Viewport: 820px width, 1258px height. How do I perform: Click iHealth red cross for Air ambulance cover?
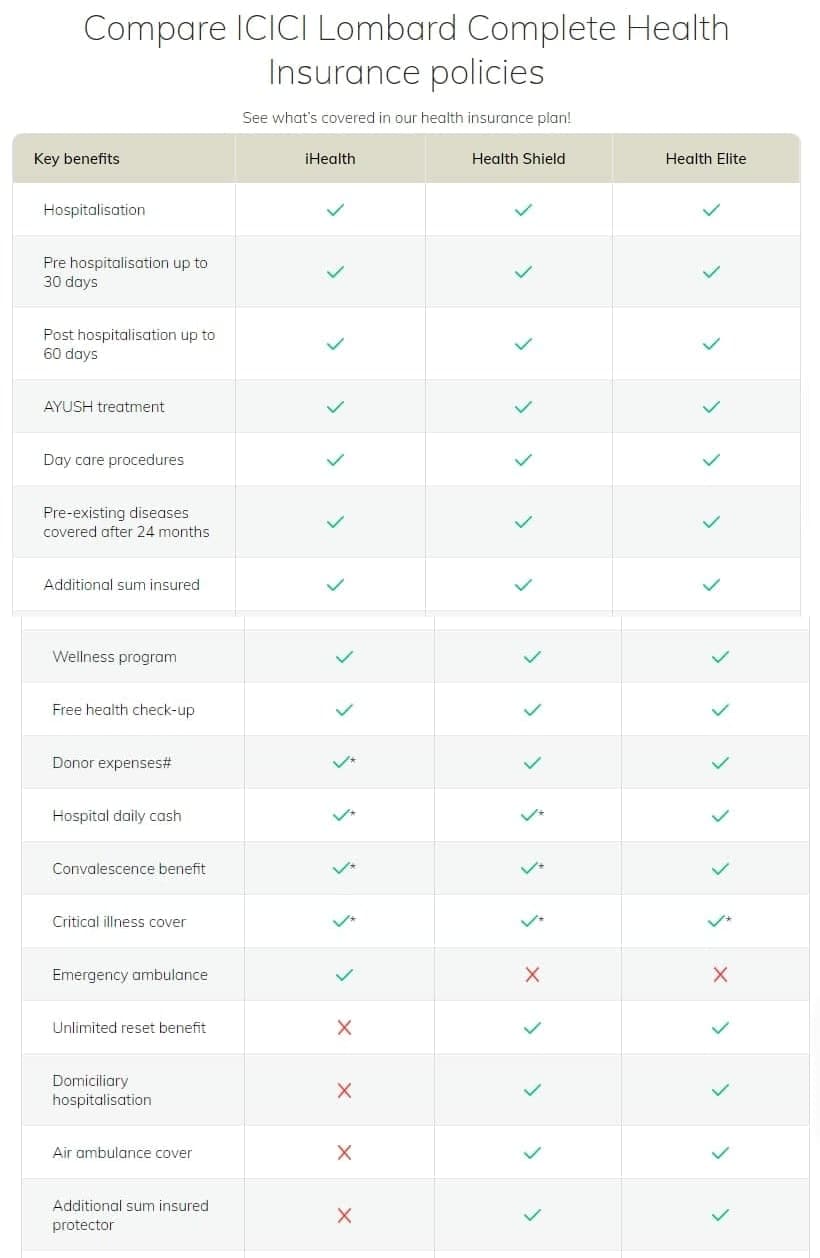[344, 1153]
